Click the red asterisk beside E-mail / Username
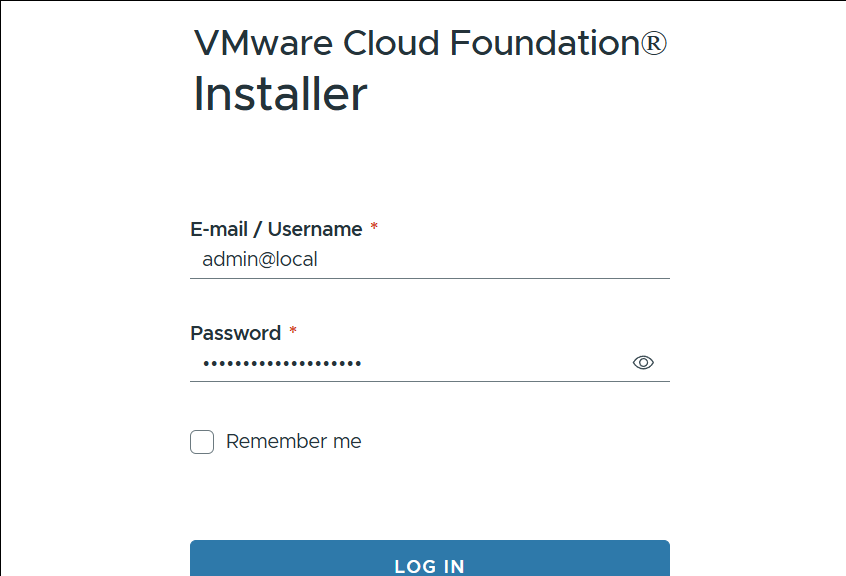The width and height of the screenshot is (846, 576). tap(374, 229)
